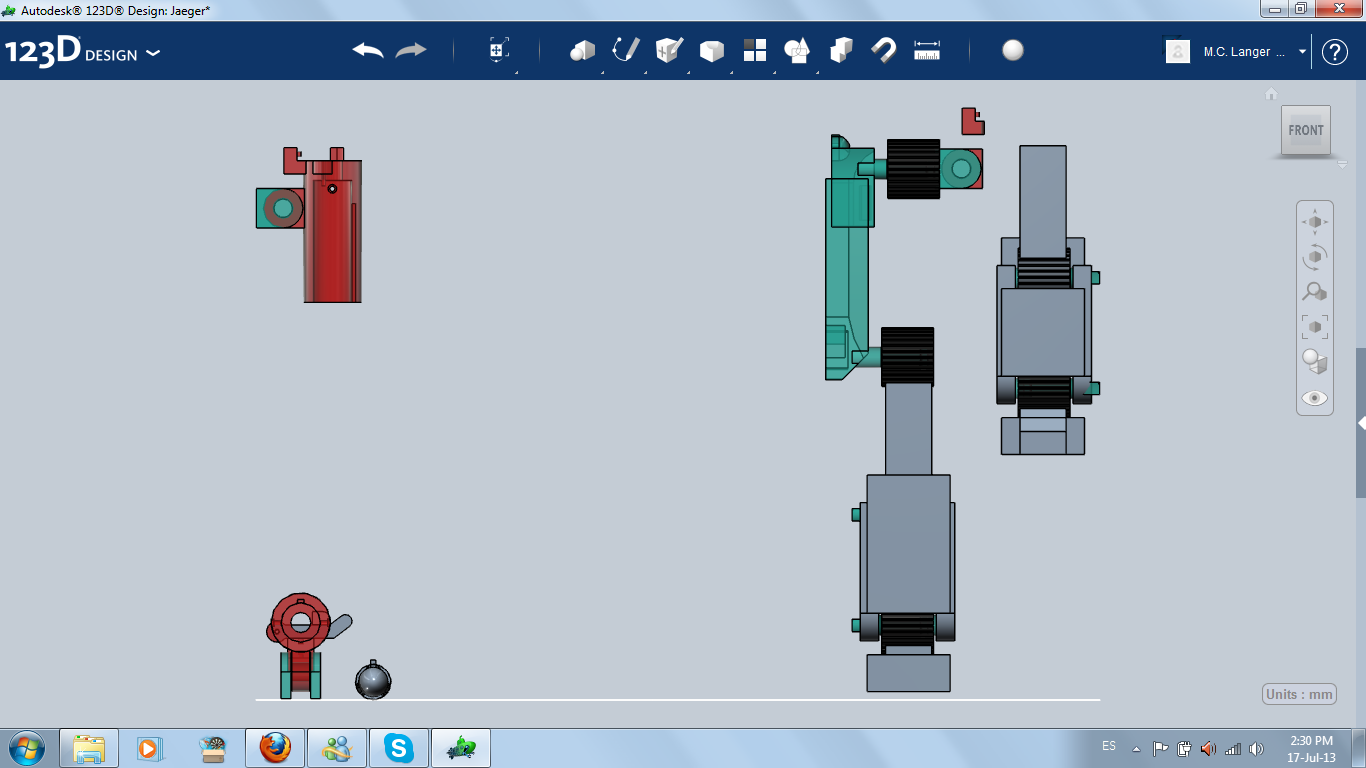Open the clock showing 2:30 PM
Screen dimensions: 1366x768
pyautogui.click(x=1312, y=748)
